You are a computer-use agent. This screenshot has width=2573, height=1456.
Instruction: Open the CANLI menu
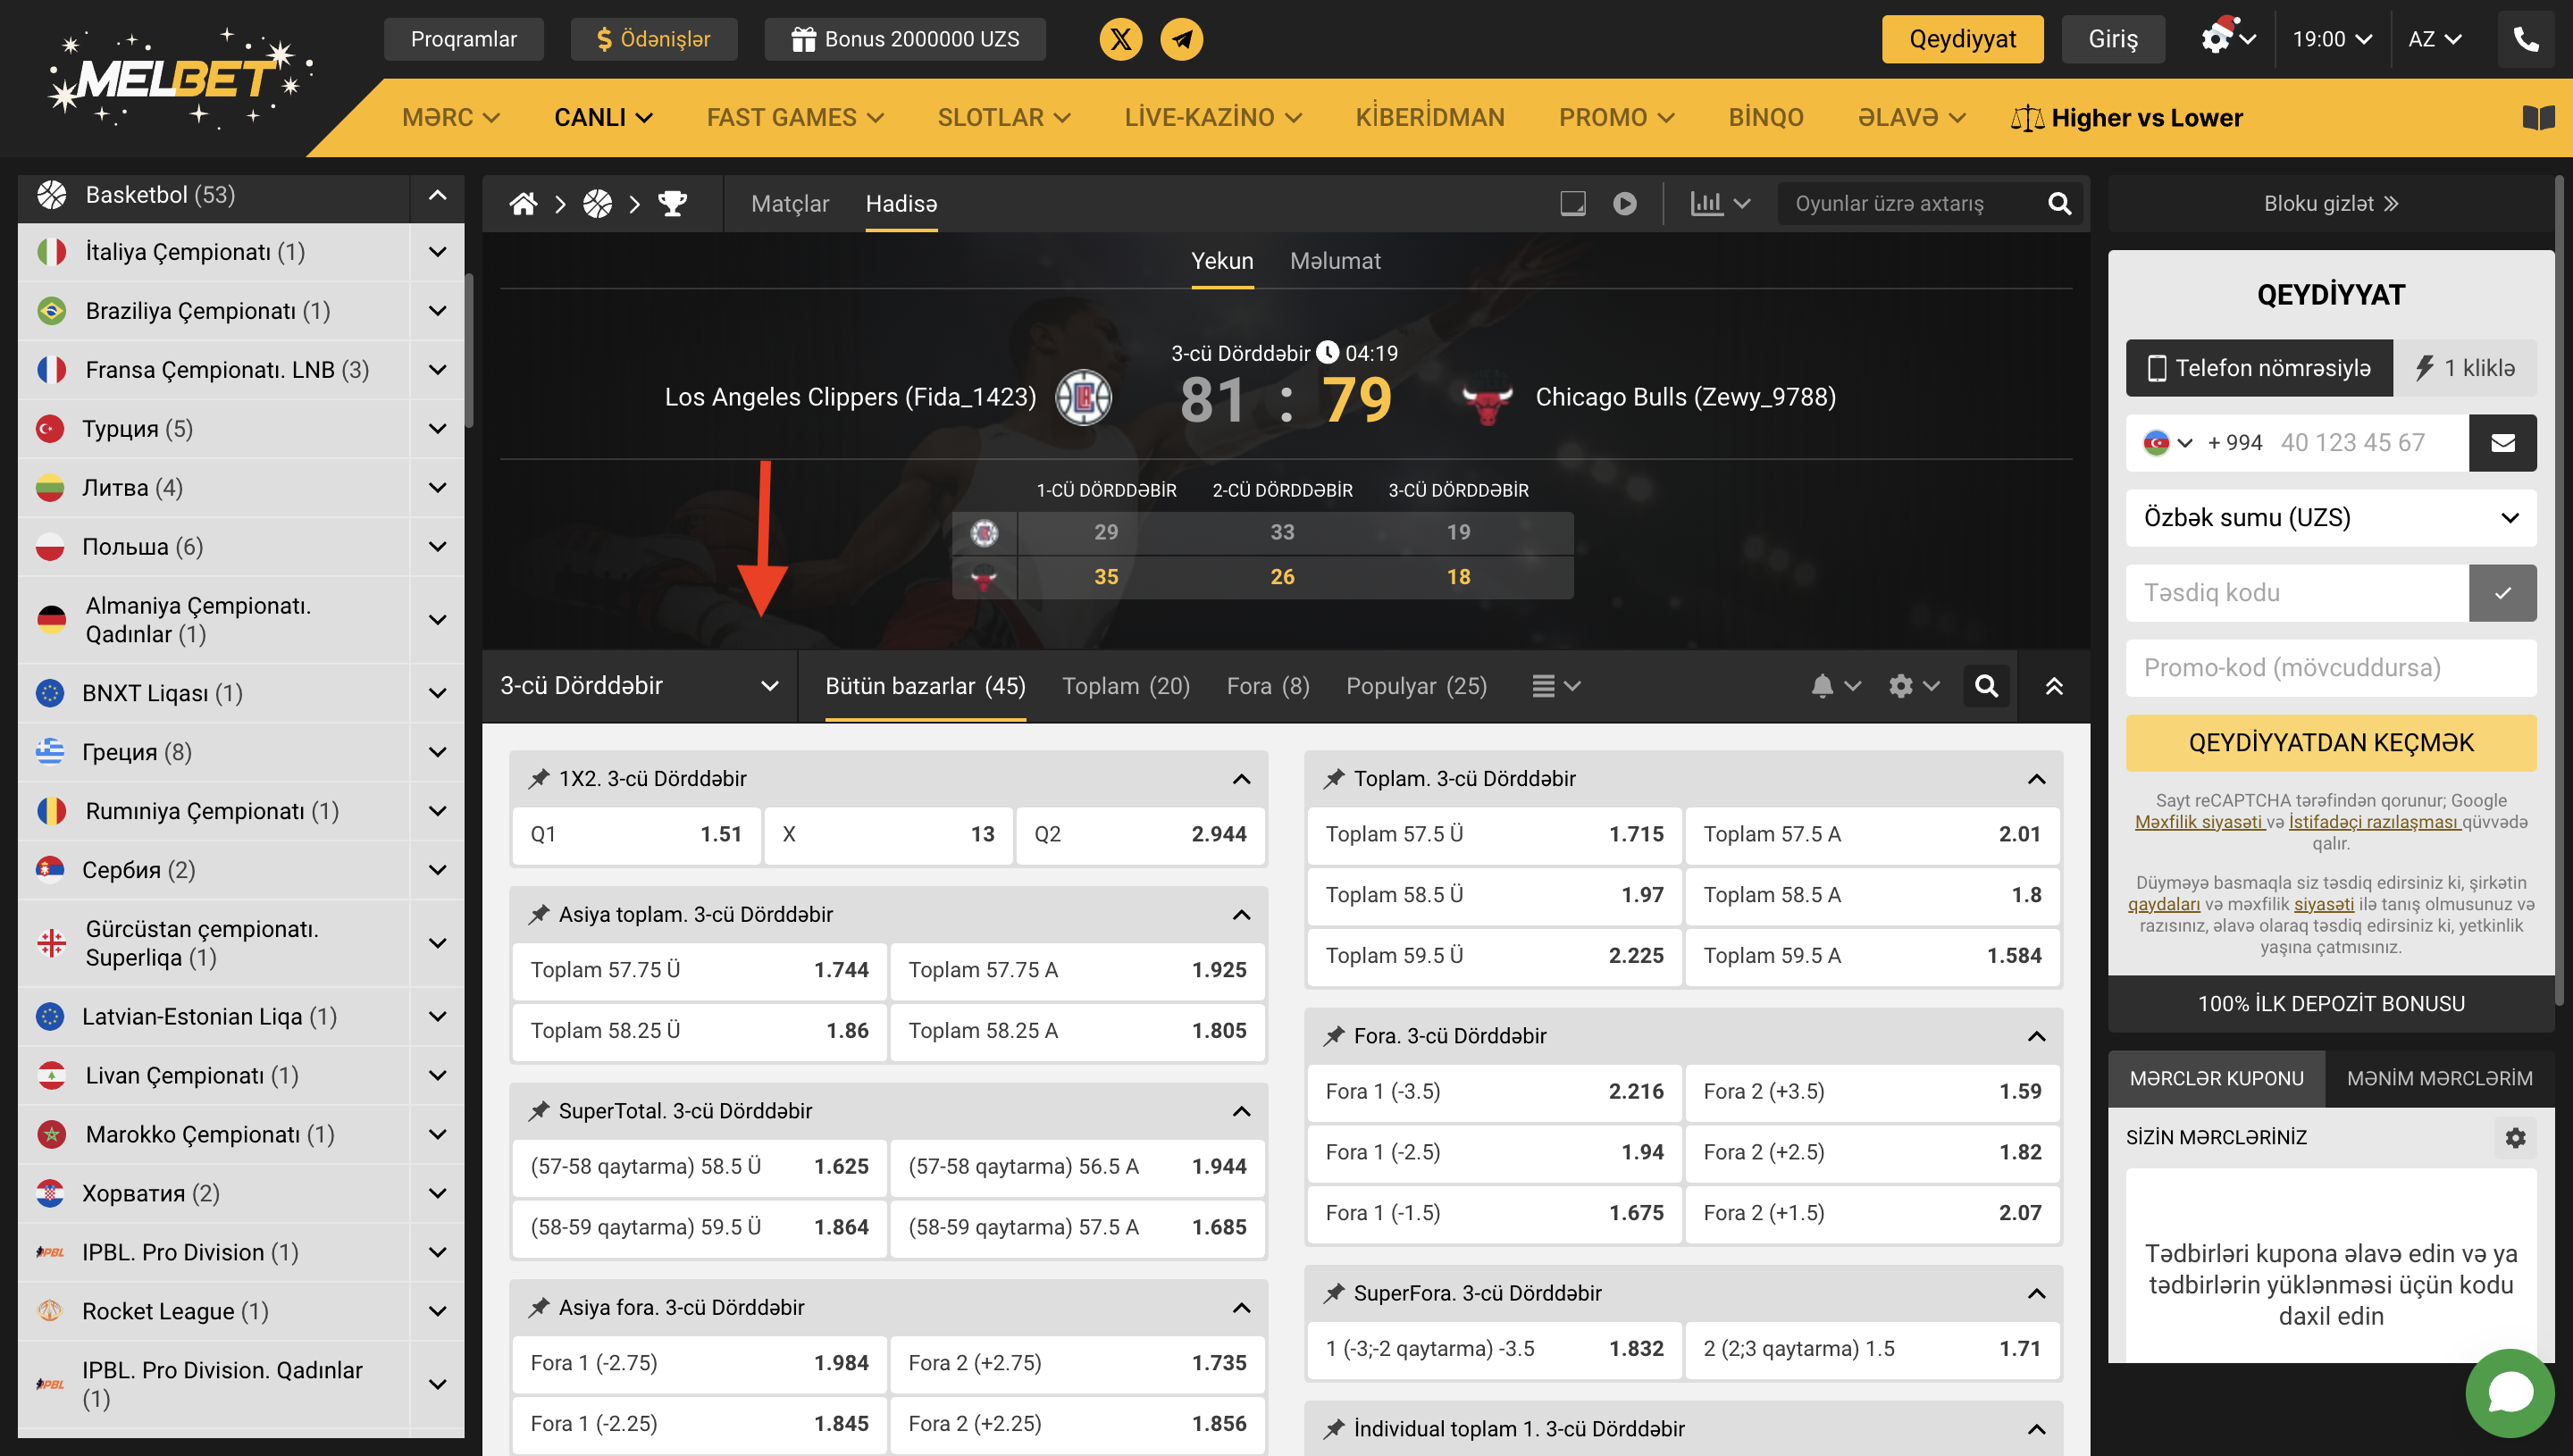coord(603,118)
